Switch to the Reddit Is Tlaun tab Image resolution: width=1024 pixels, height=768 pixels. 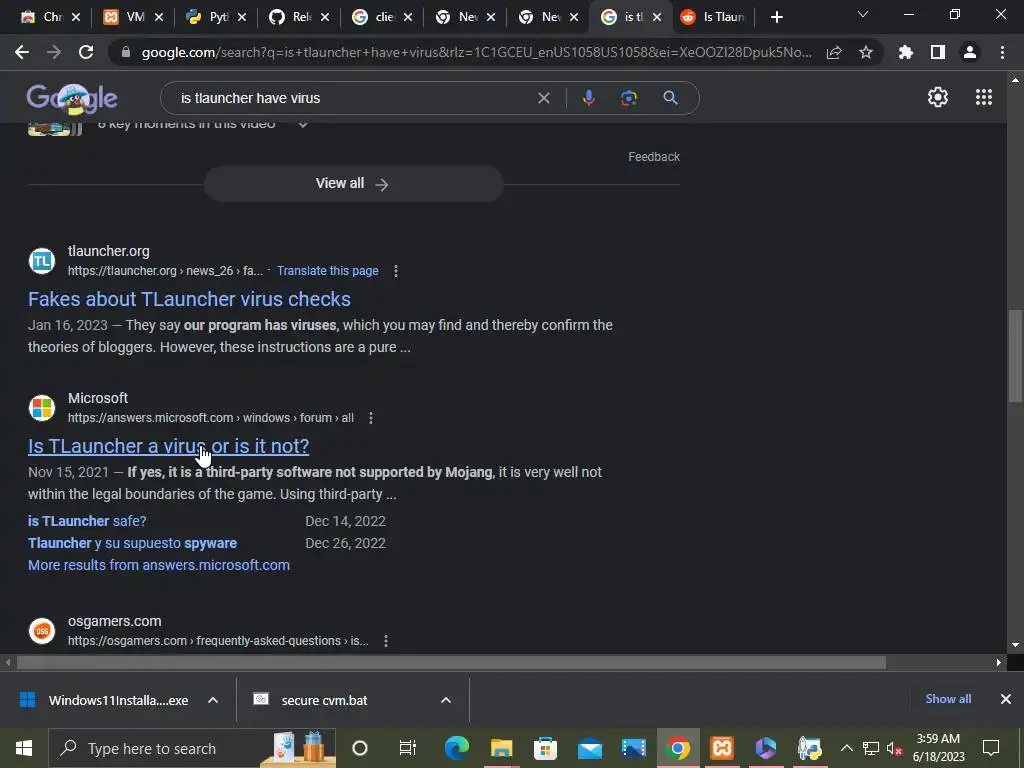coord(713,17)
